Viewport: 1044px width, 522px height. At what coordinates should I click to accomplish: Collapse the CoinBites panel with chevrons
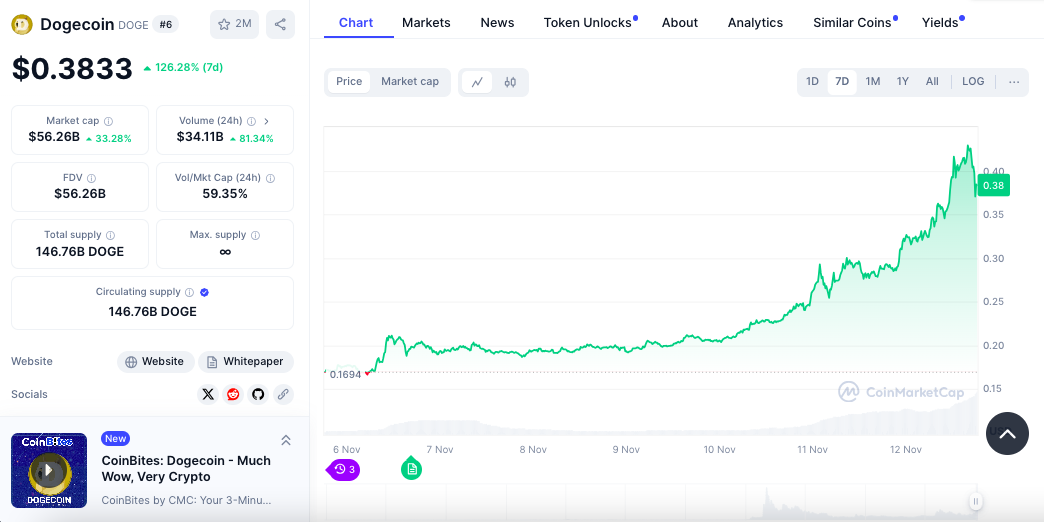click(286, 440)
